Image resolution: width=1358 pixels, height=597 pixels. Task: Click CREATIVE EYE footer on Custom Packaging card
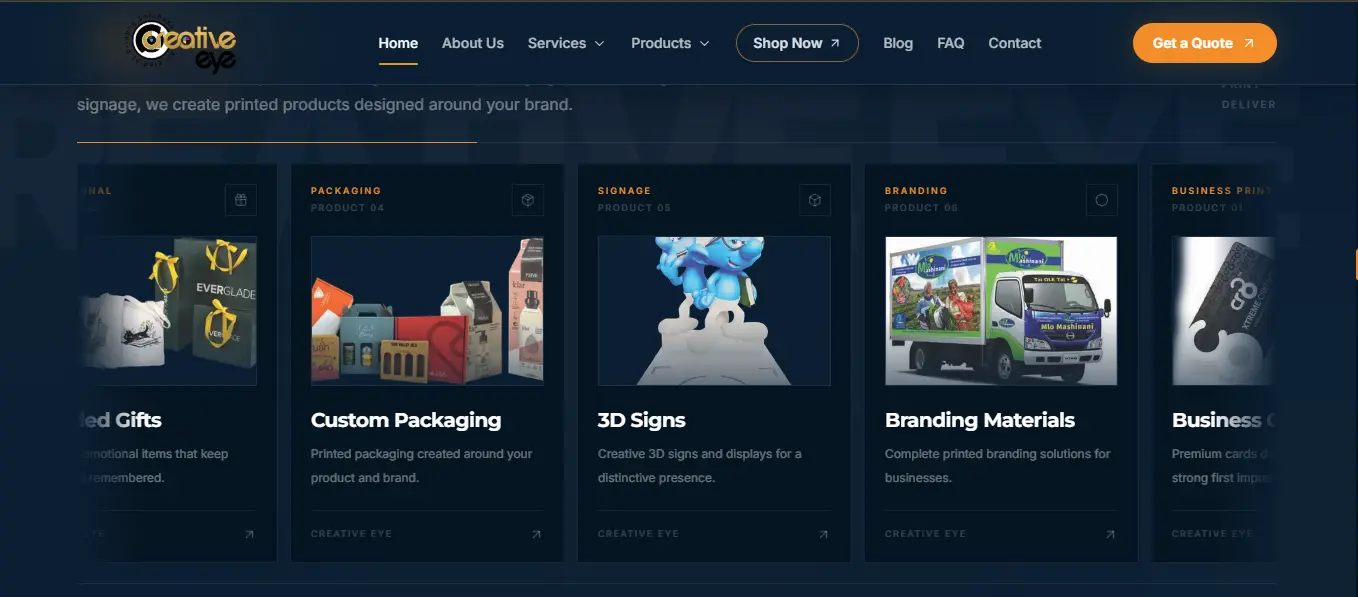point(351,534)
